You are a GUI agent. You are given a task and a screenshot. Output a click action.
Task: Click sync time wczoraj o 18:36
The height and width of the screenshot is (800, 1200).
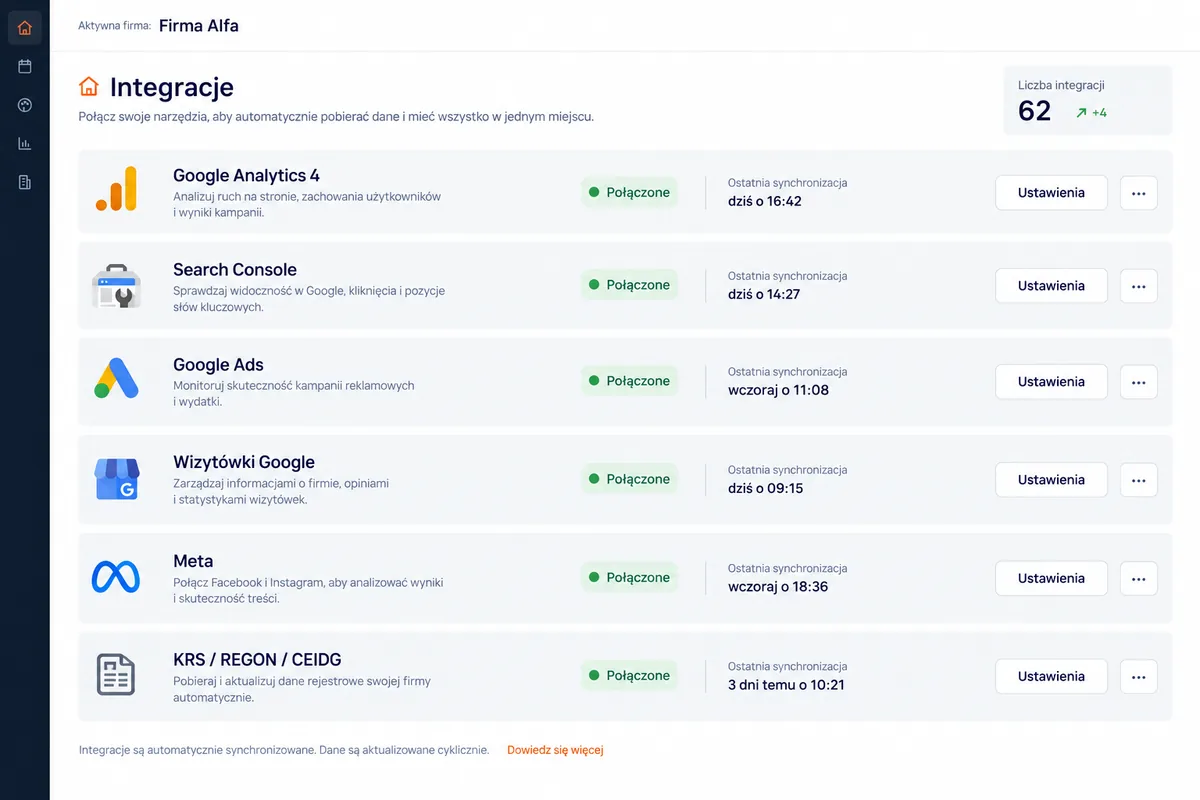click(x=778, y=586)
